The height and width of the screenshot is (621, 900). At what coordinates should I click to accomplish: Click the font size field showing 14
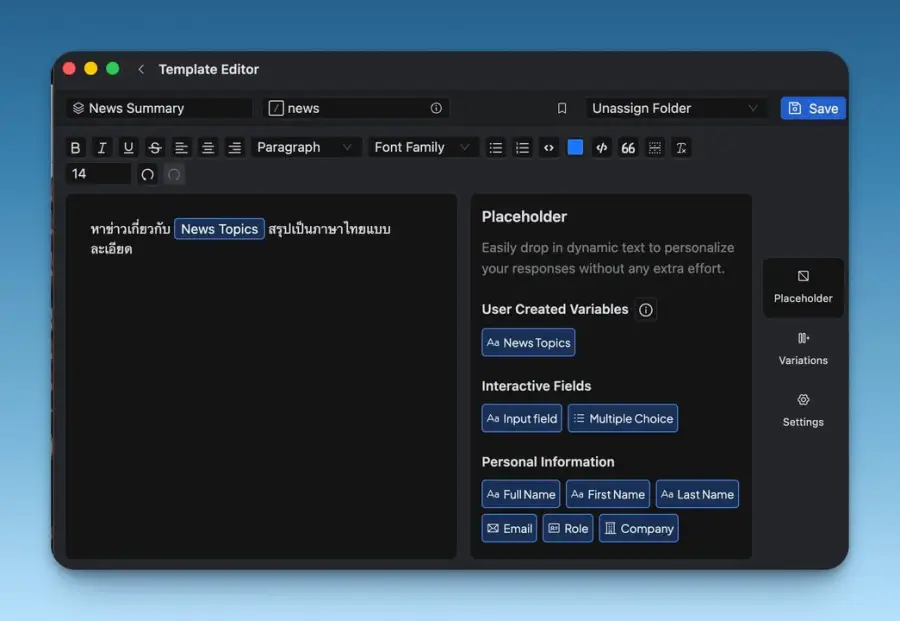tap(98, 174)
